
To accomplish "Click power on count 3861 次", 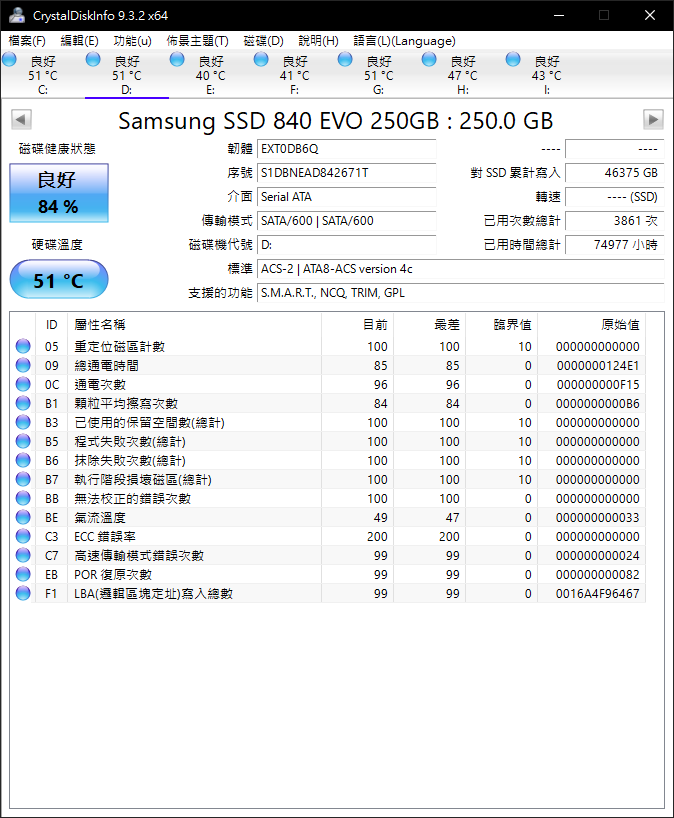I will pos(615,221).
